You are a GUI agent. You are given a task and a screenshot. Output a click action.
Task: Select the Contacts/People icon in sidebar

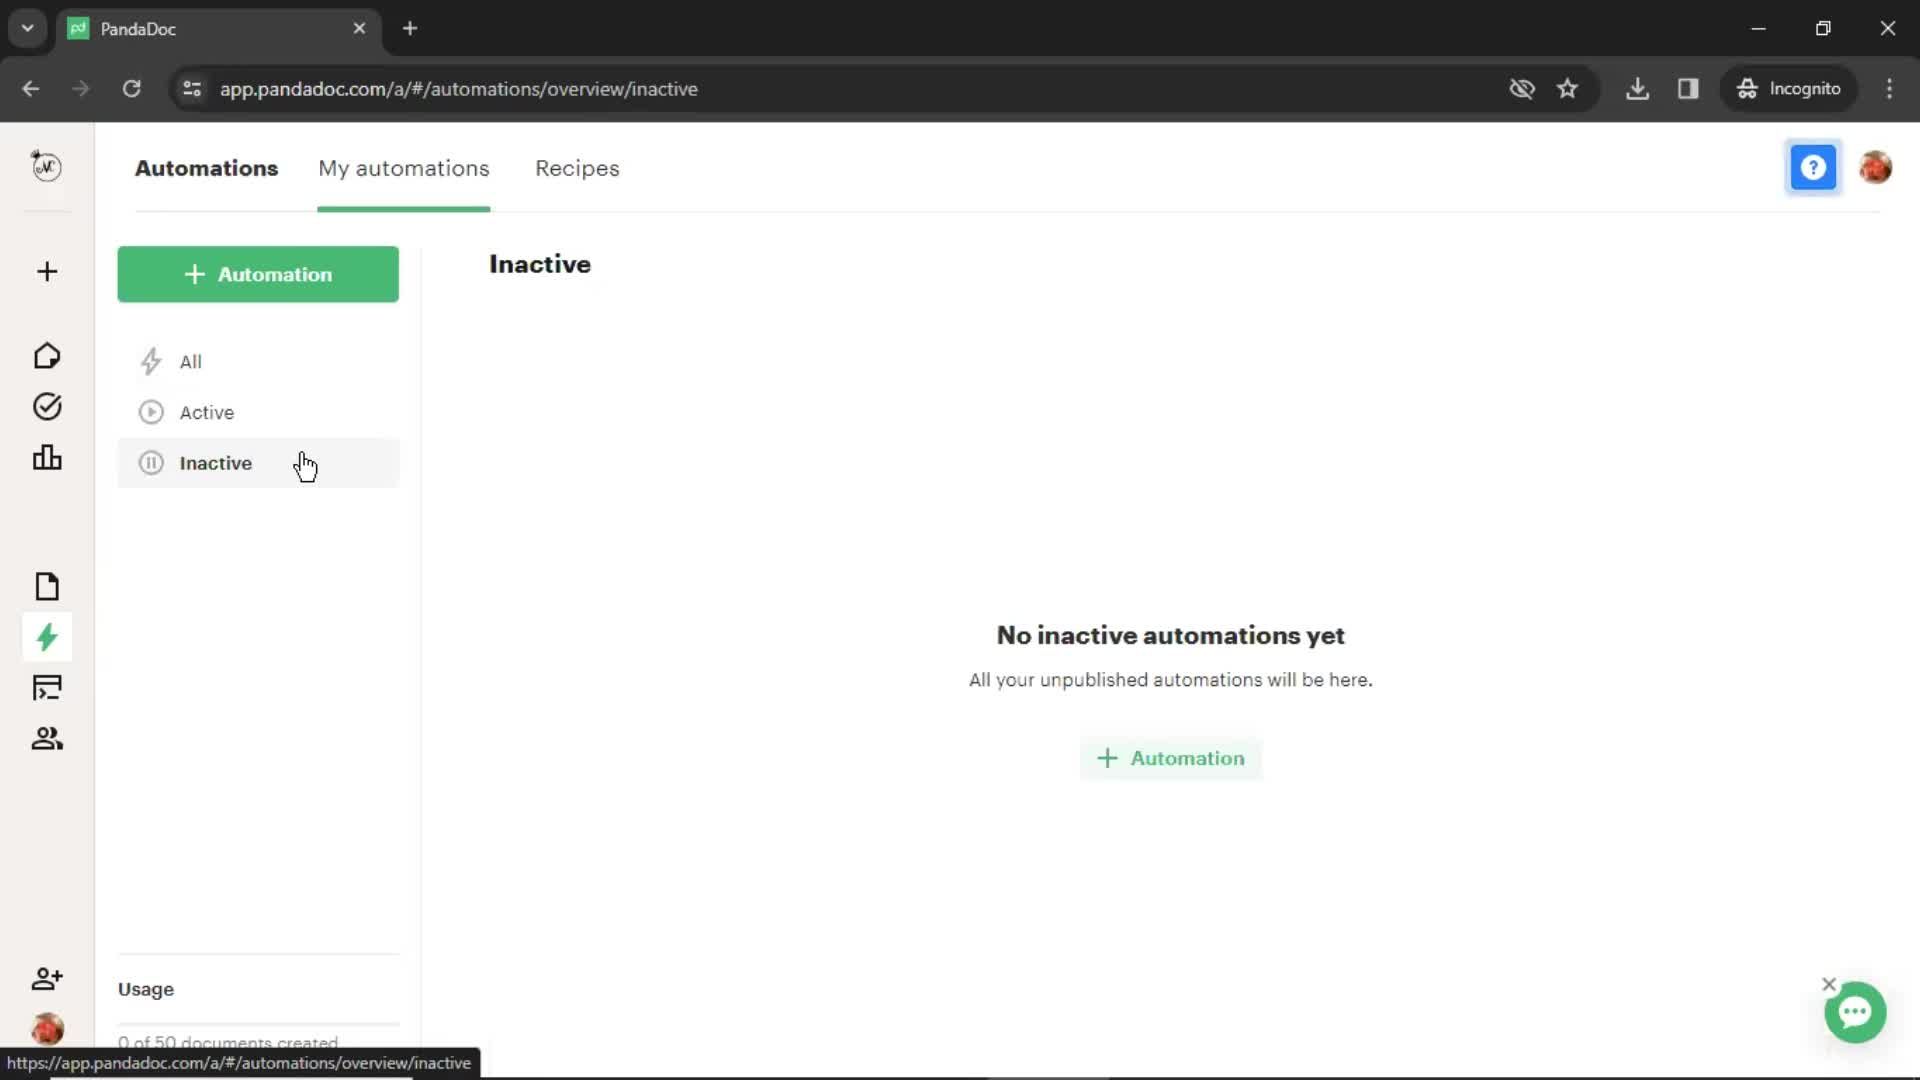[46, 738]
